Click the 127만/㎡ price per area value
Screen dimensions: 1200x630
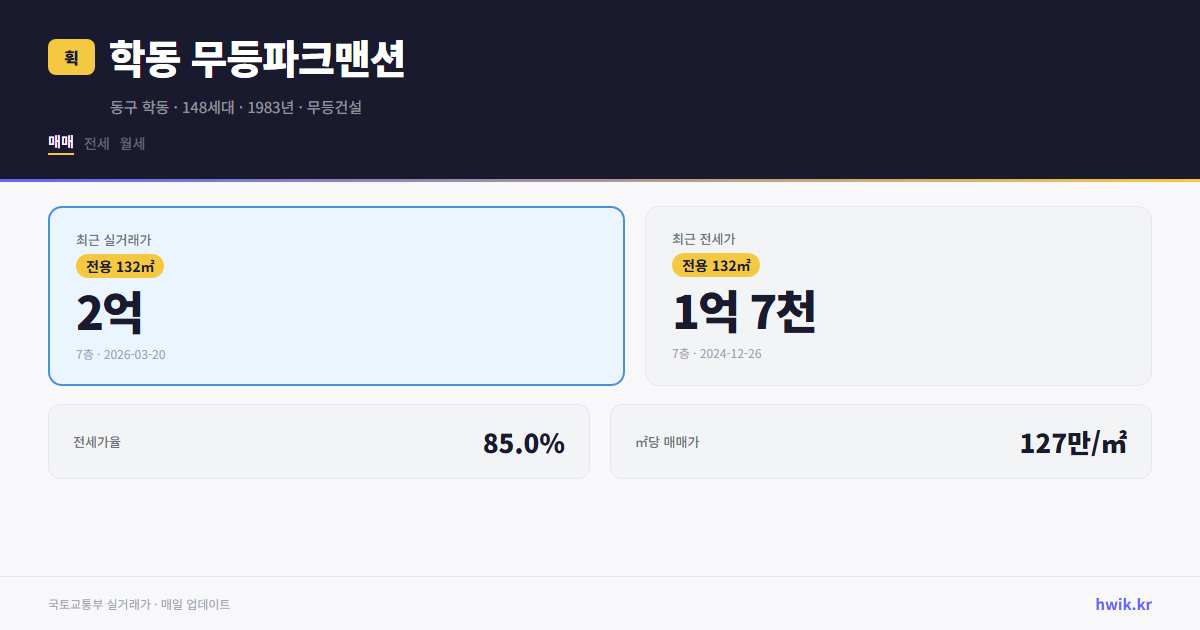click(1074, 441)
